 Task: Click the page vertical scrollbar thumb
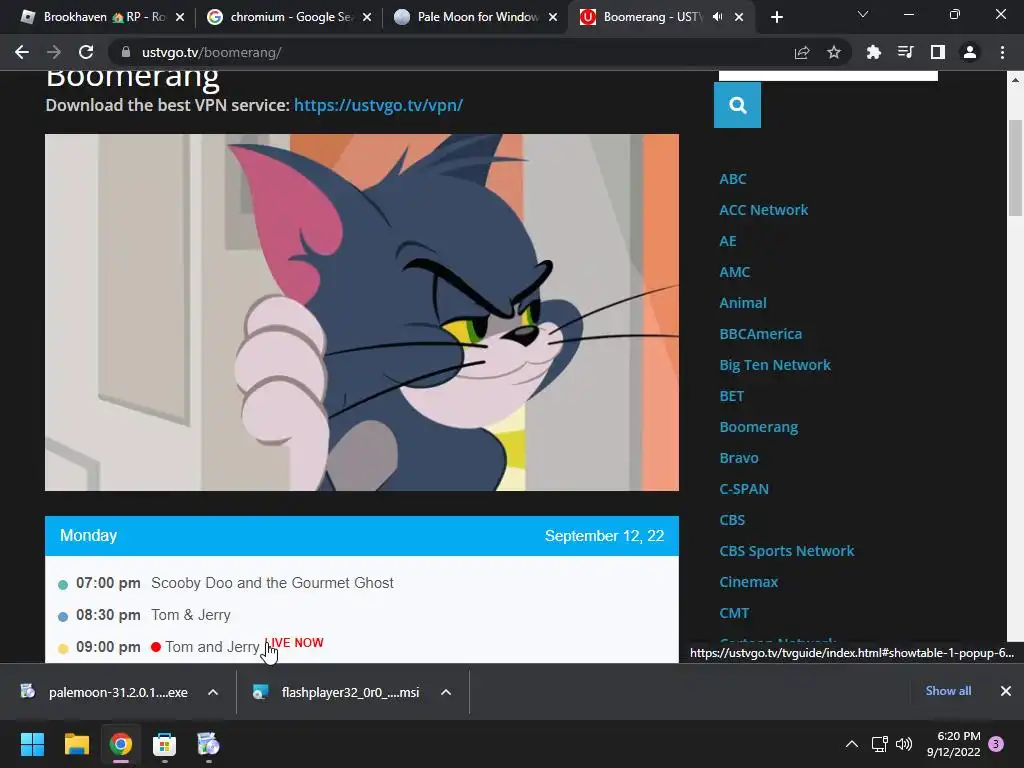[x=1015, y=168]
